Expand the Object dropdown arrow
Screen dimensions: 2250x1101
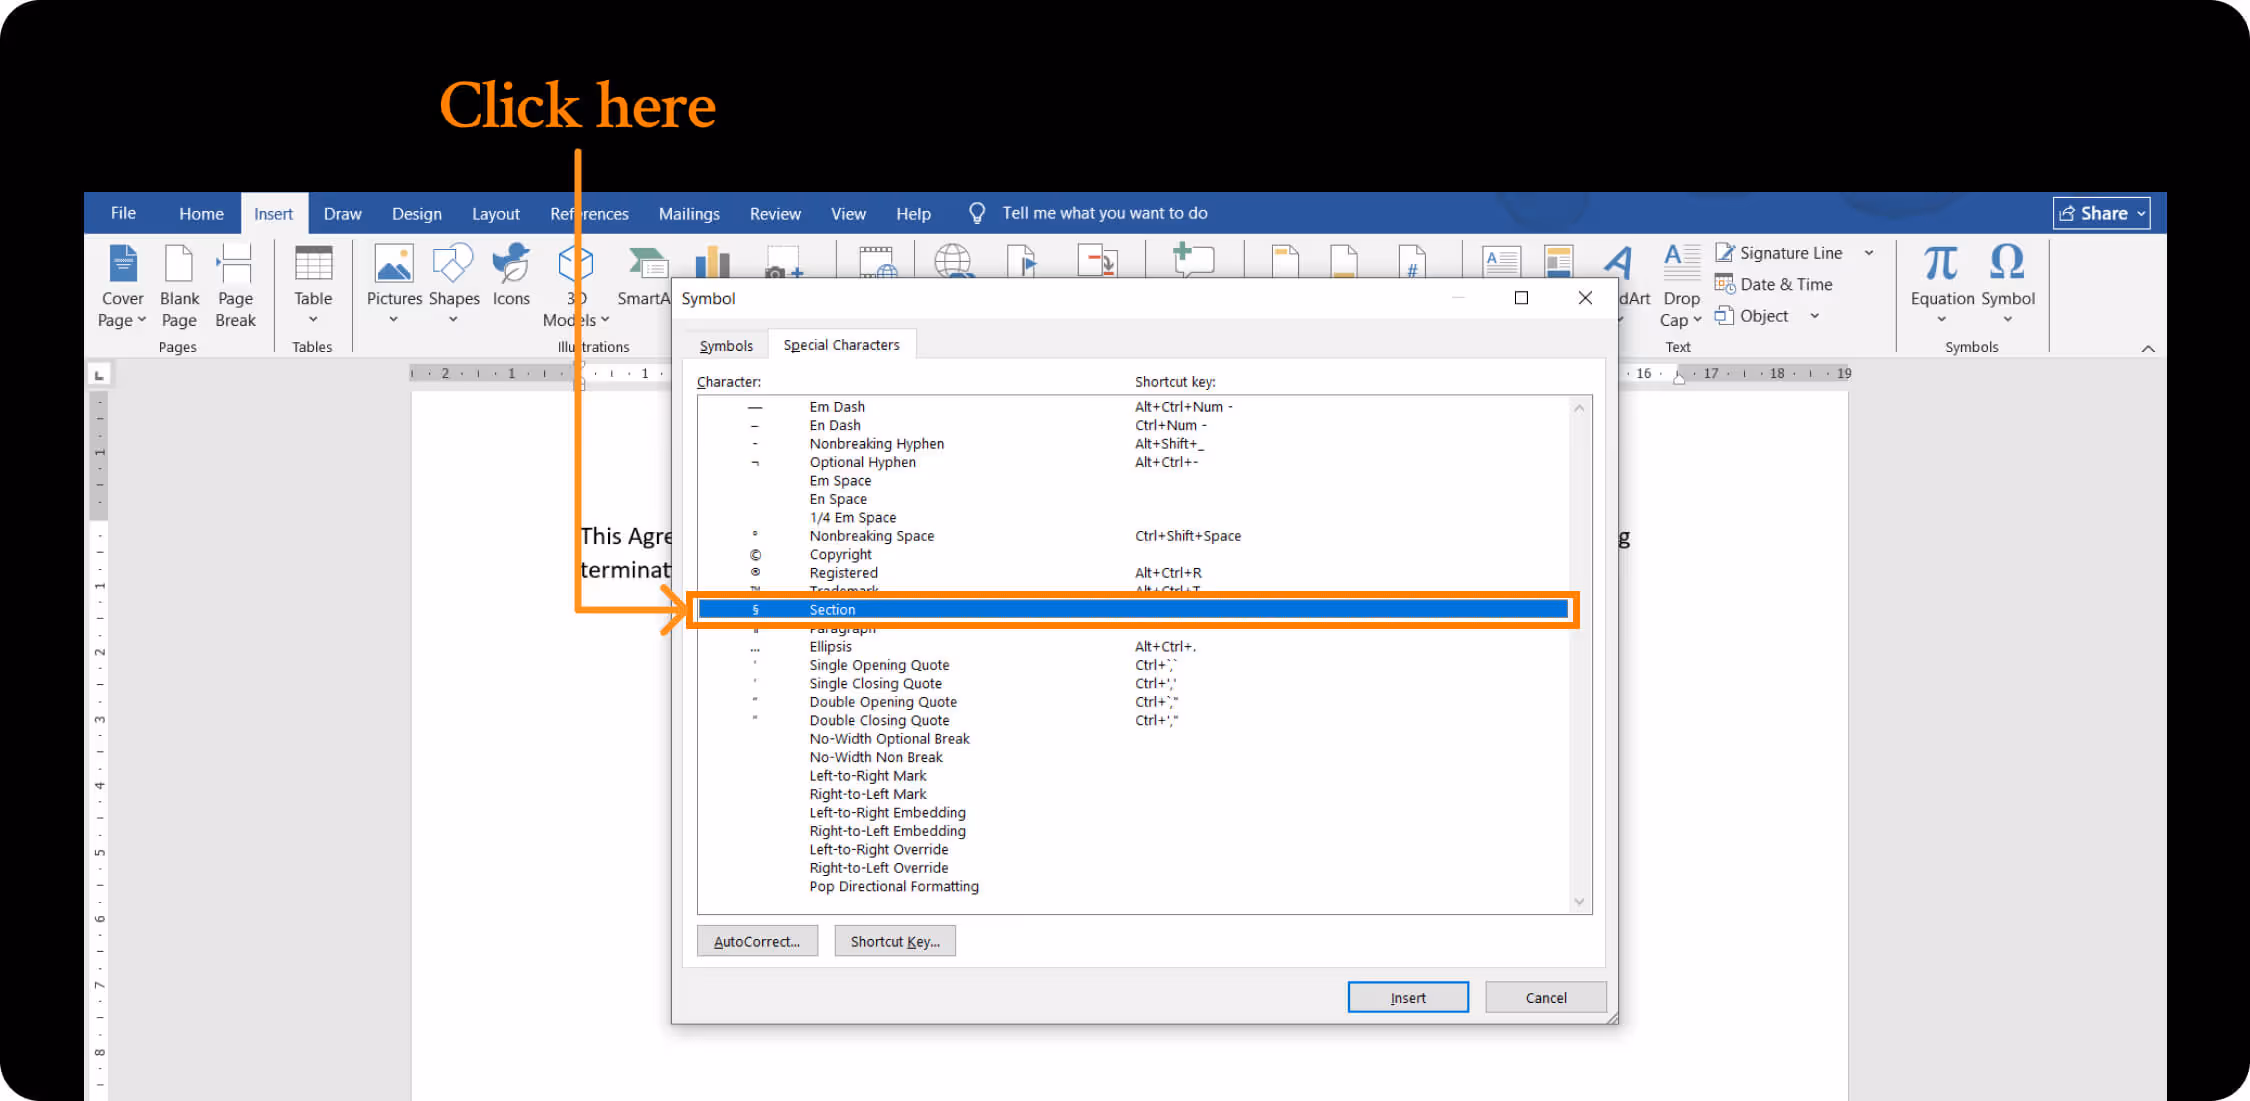point(1815,316)
